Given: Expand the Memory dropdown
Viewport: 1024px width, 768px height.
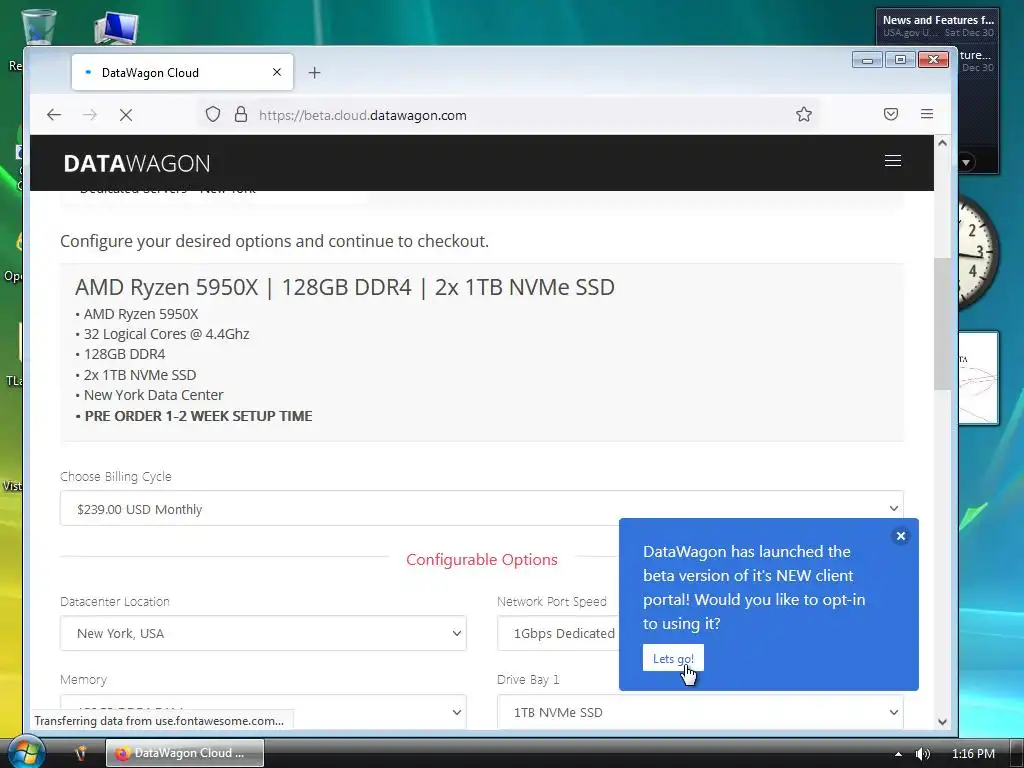Looking at the screenshot, I should pyautogui.click(x=263, y=711).
